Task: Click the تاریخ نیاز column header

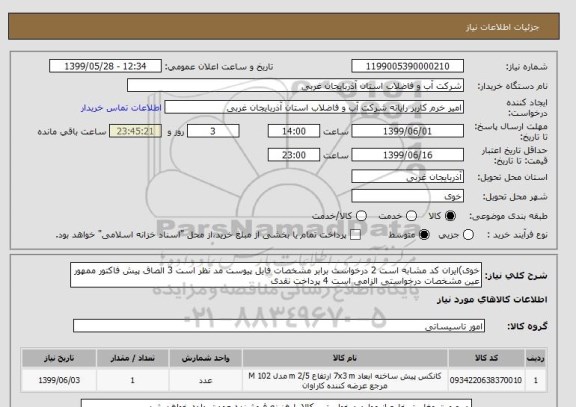Action: [59, 358]
